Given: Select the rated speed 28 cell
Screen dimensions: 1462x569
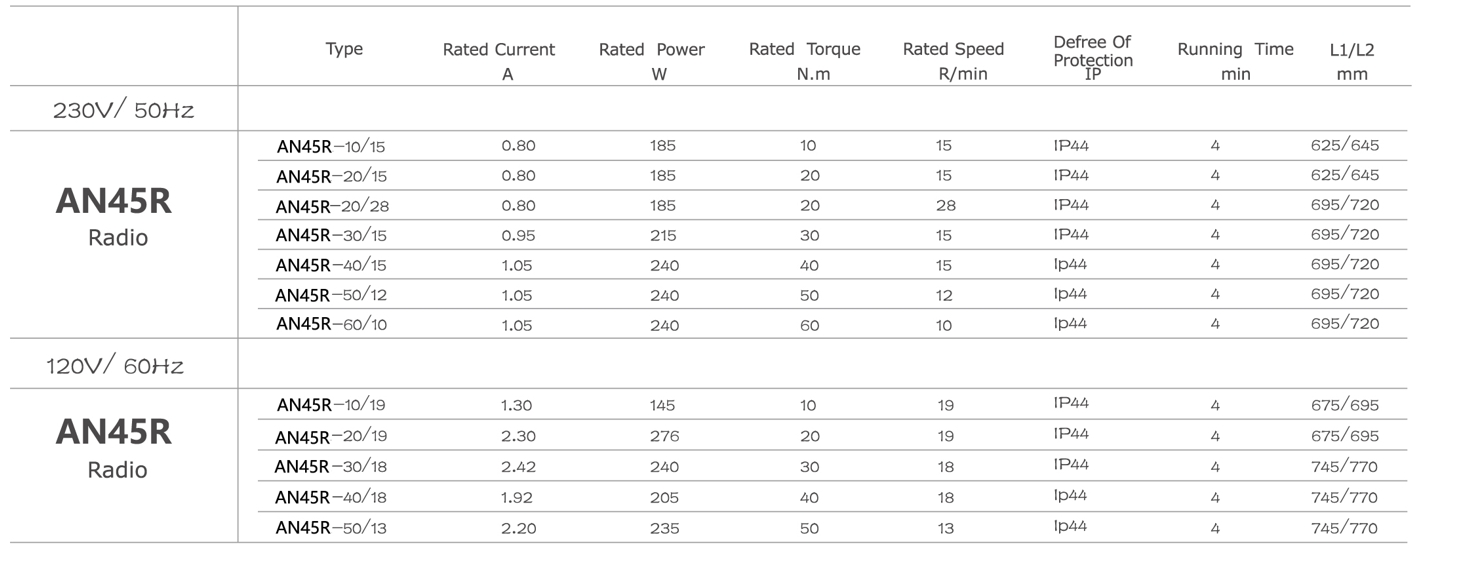Looking at the screenshot, I should (946, 206).
